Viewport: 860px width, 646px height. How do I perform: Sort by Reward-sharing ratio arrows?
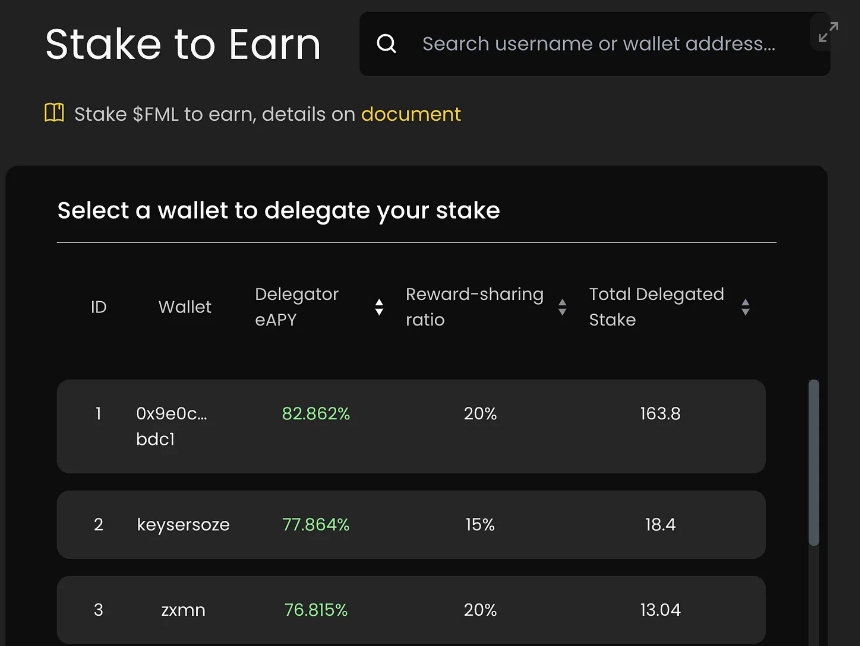[562, 307]
